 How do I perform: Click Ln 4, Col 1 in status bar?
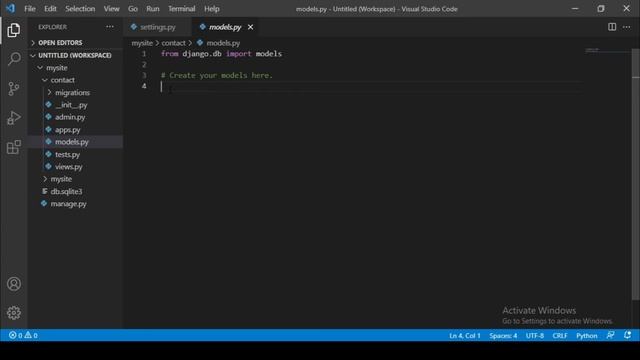pyautogui.click(x=464, y=336)
